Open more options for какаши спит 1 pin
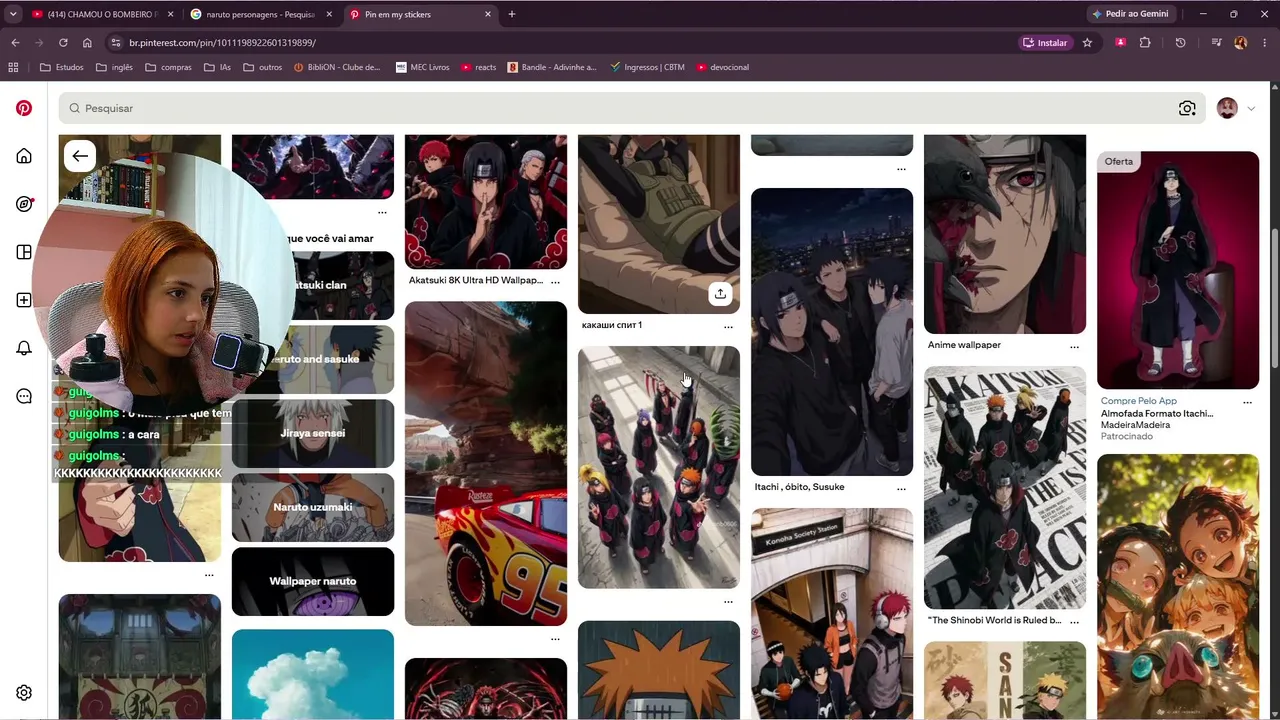Viewport: 1280px width, 720px height. coord(728,327)
